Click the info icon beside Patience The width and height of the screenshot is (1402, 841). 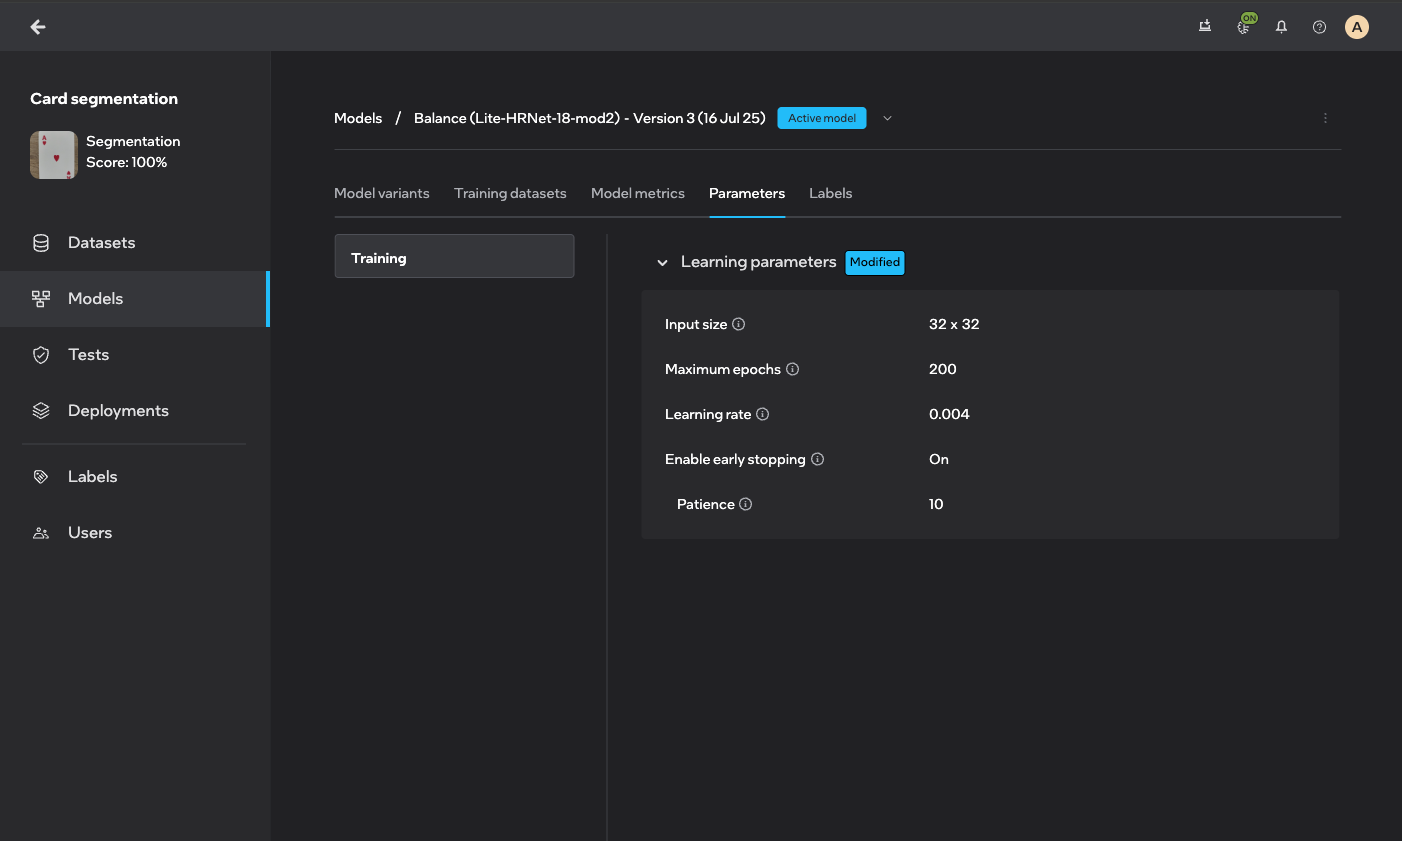coord(745,504)
